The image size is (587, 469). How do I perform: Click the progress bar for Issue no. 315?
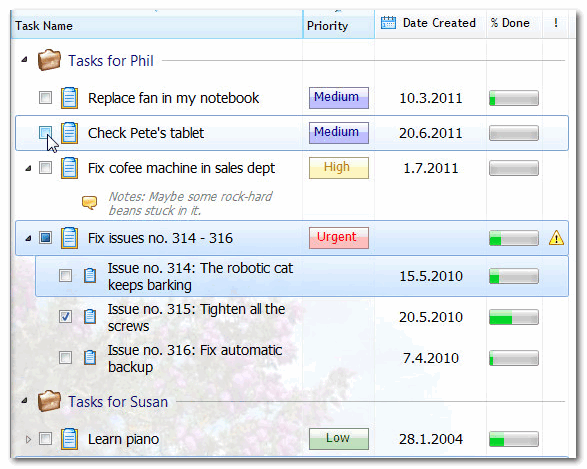pyautogui.click(x=514, y=317)
